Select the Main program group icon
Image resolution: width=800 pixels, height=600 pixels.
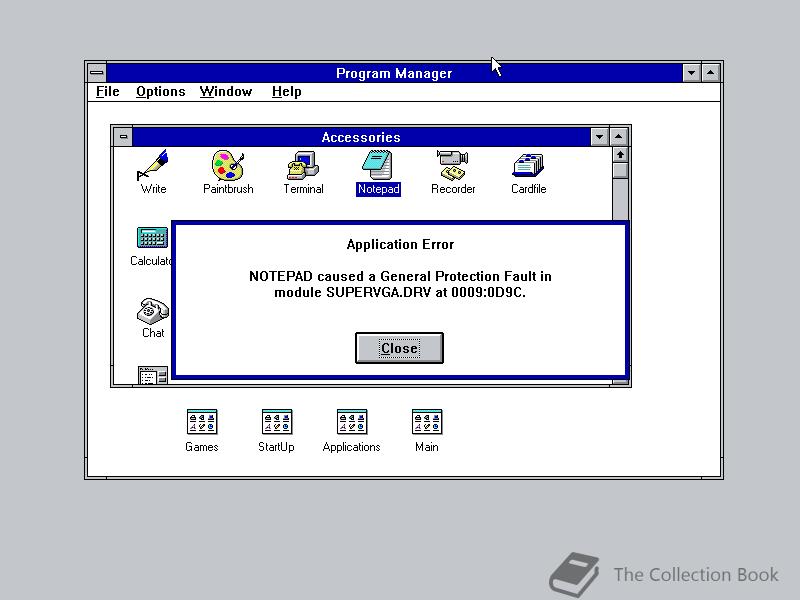click(x=427, y=422)
